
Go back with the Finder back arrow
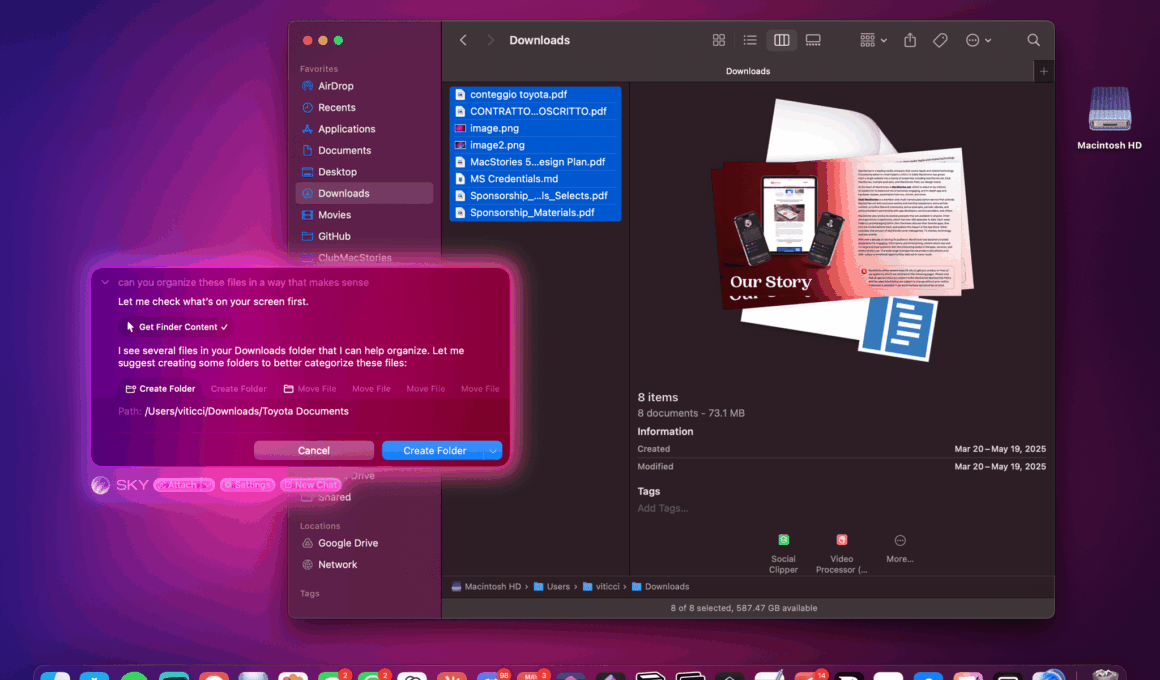pos(463,40)
